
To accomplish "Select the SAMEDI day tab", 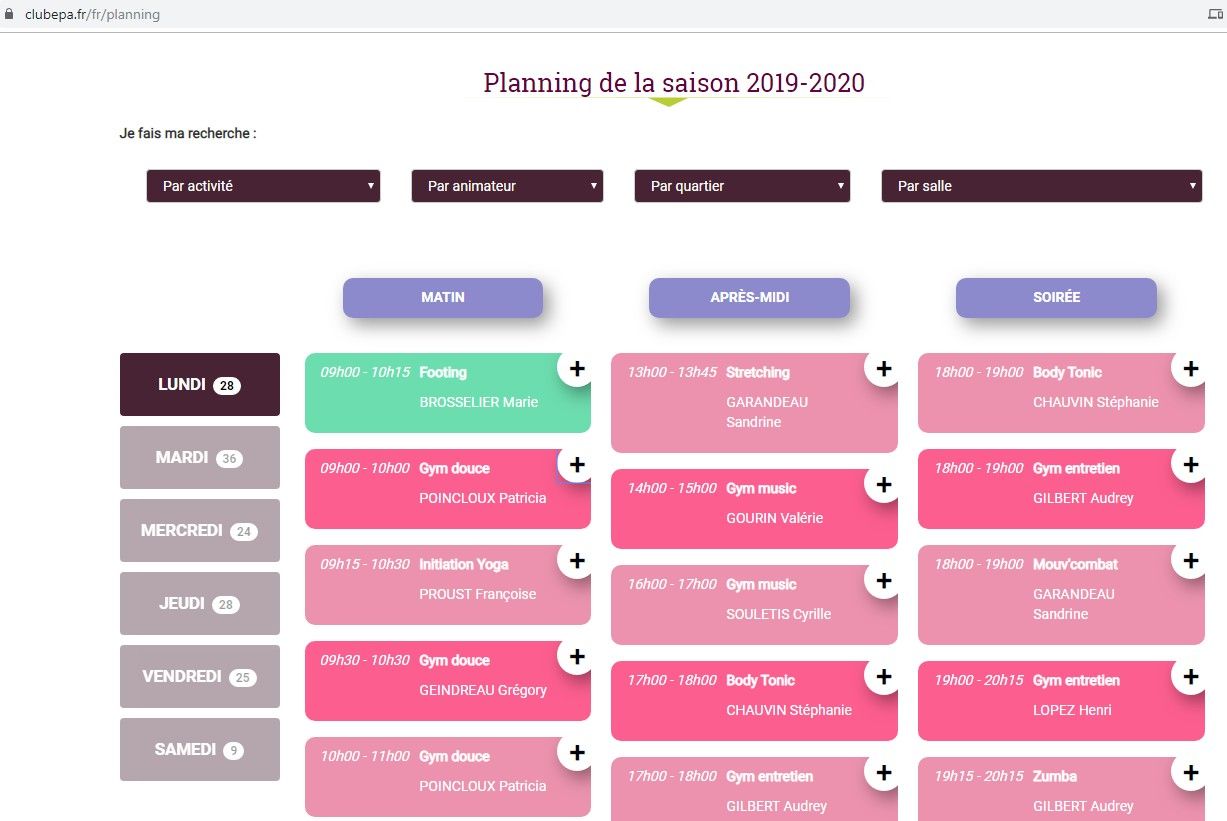I will tap(199, 750).
